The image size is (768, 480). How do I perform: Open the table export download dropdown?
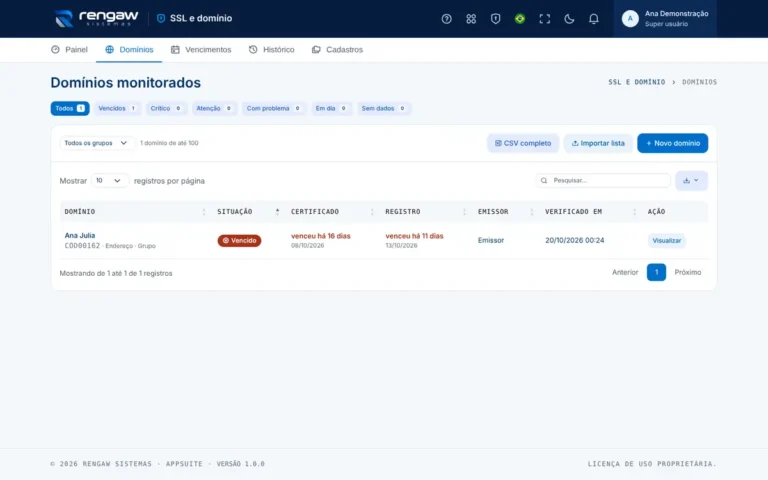691,181
